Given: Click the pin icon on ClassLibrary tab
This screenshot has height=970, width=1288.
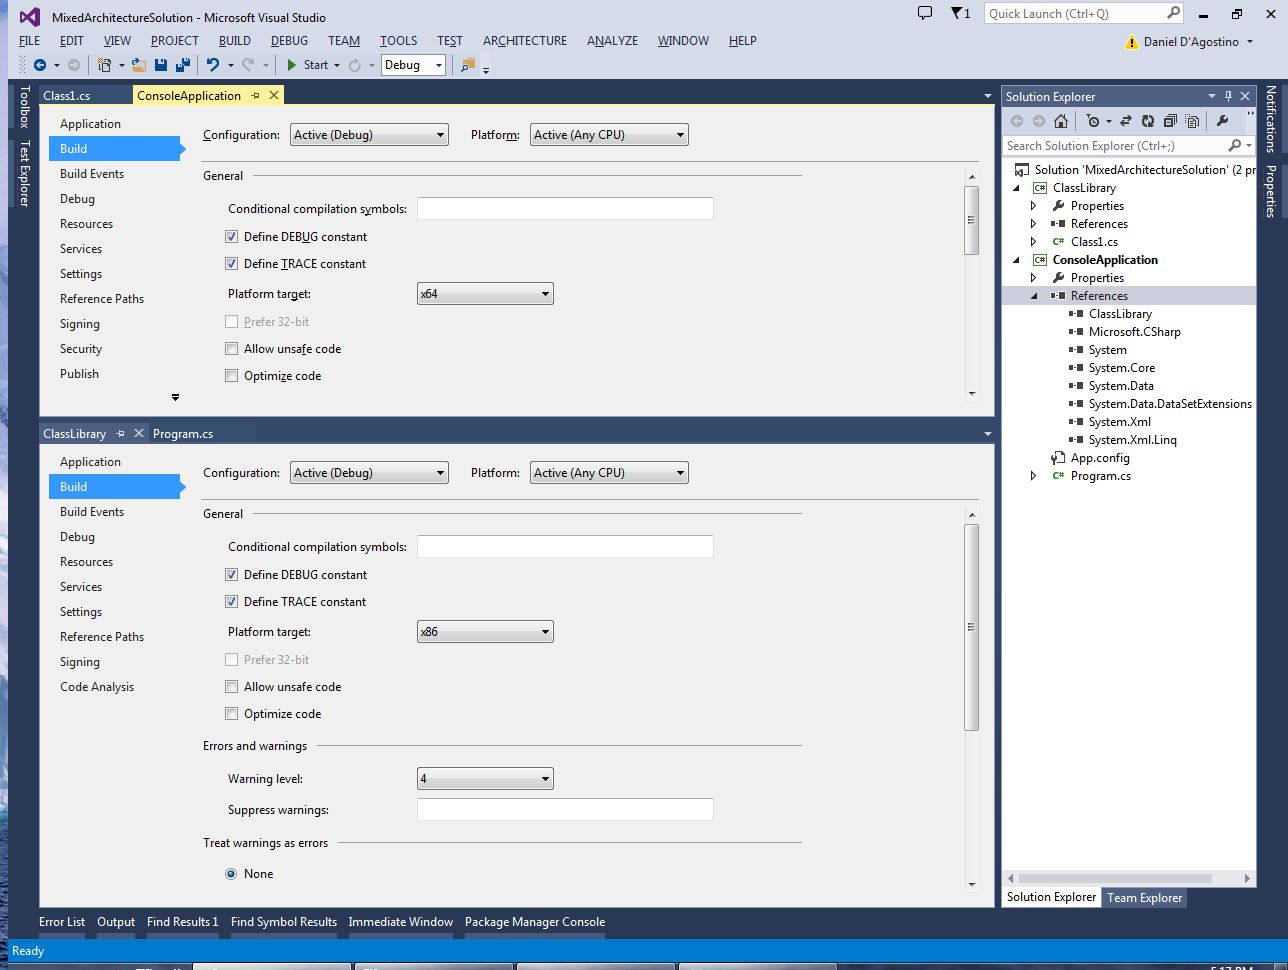Looking at the screenshot, I should pos(120,434).
